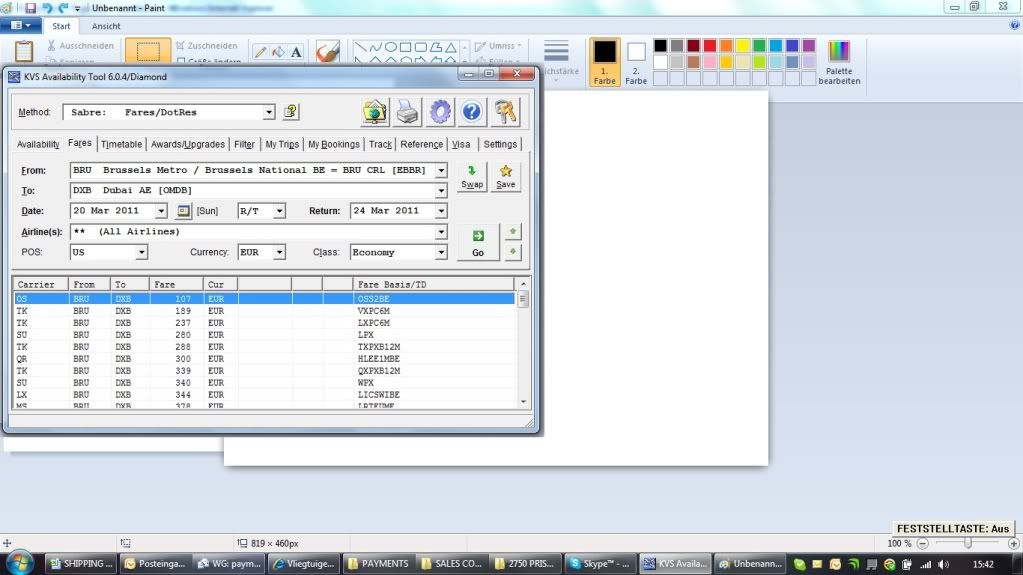Select the triangle shape in Paint shapes gallery
Screen dimensions: 1023x575
pyautogui.click(x=451, y=47)
